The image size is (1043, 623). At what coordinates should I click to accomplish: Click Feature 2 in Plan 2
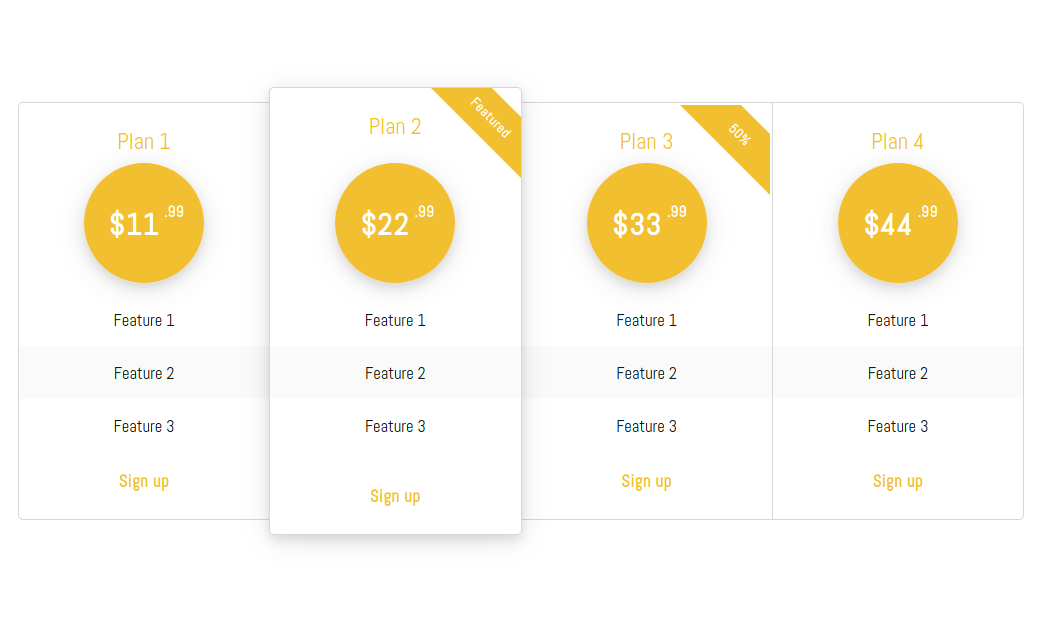395,374
